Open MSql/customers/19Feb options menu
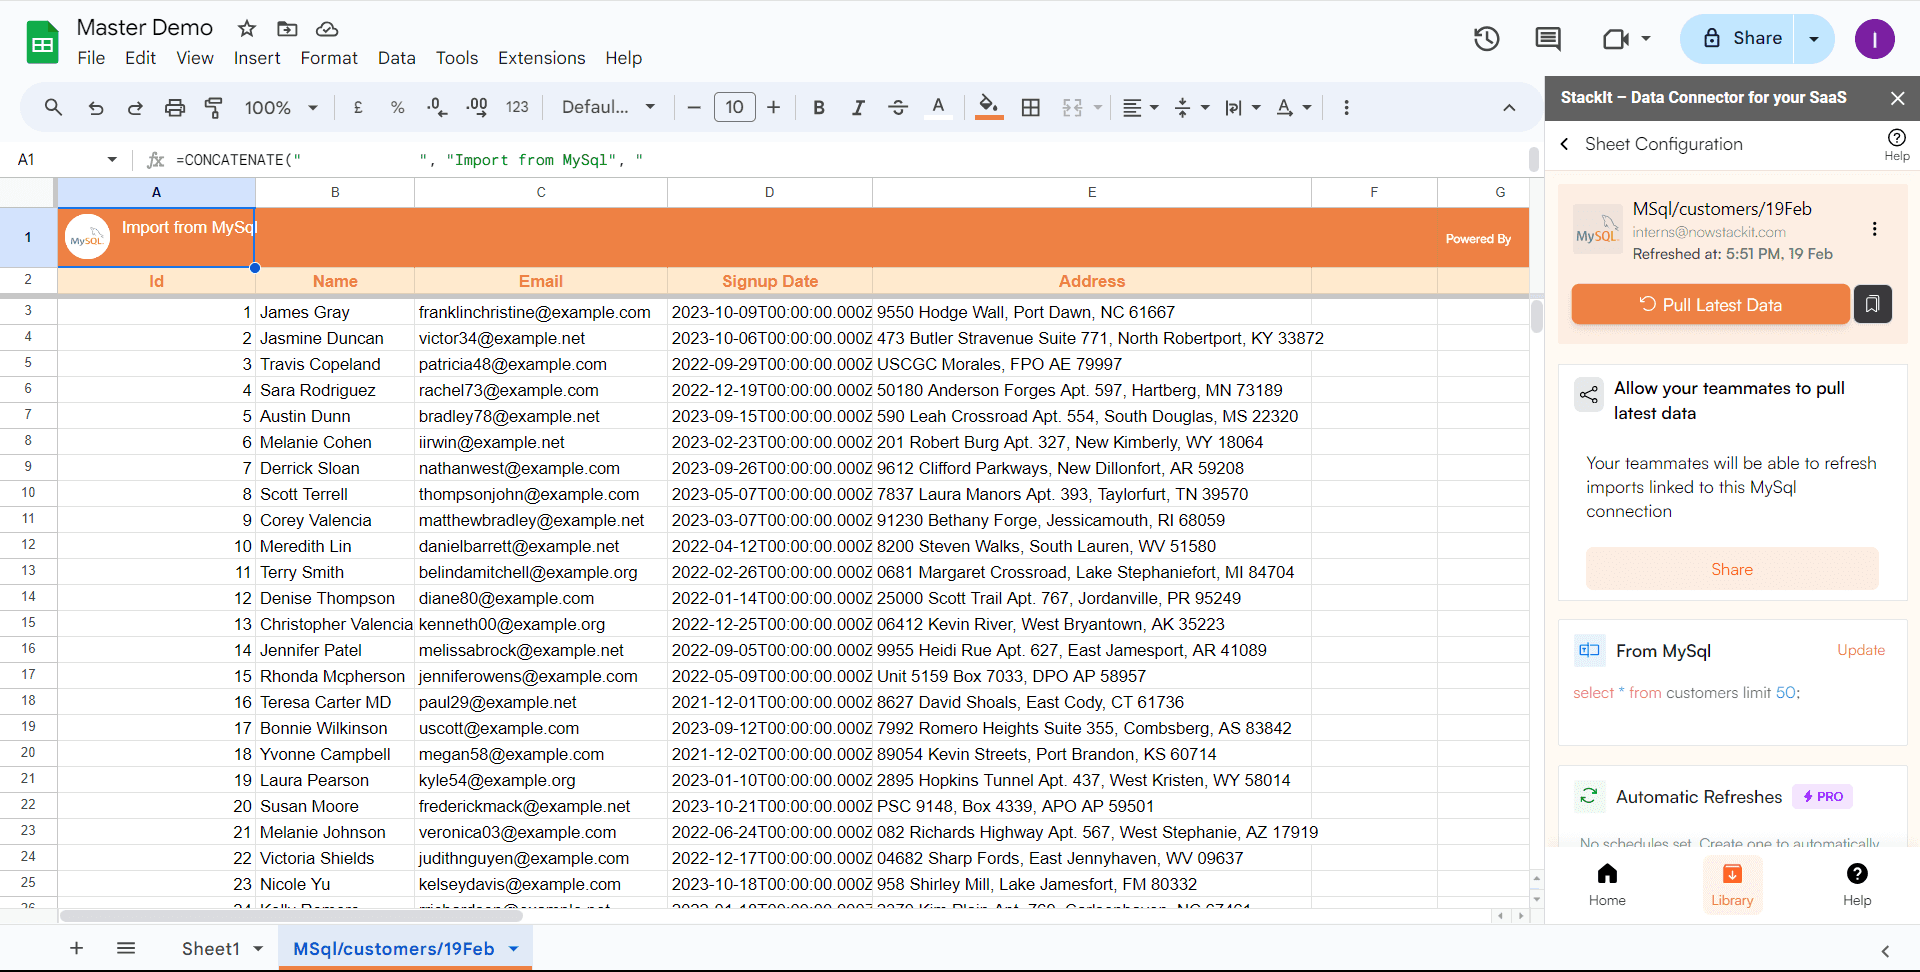This screenshot has width=1920, height=972. pyautogui.click(x=1874, y=229)
